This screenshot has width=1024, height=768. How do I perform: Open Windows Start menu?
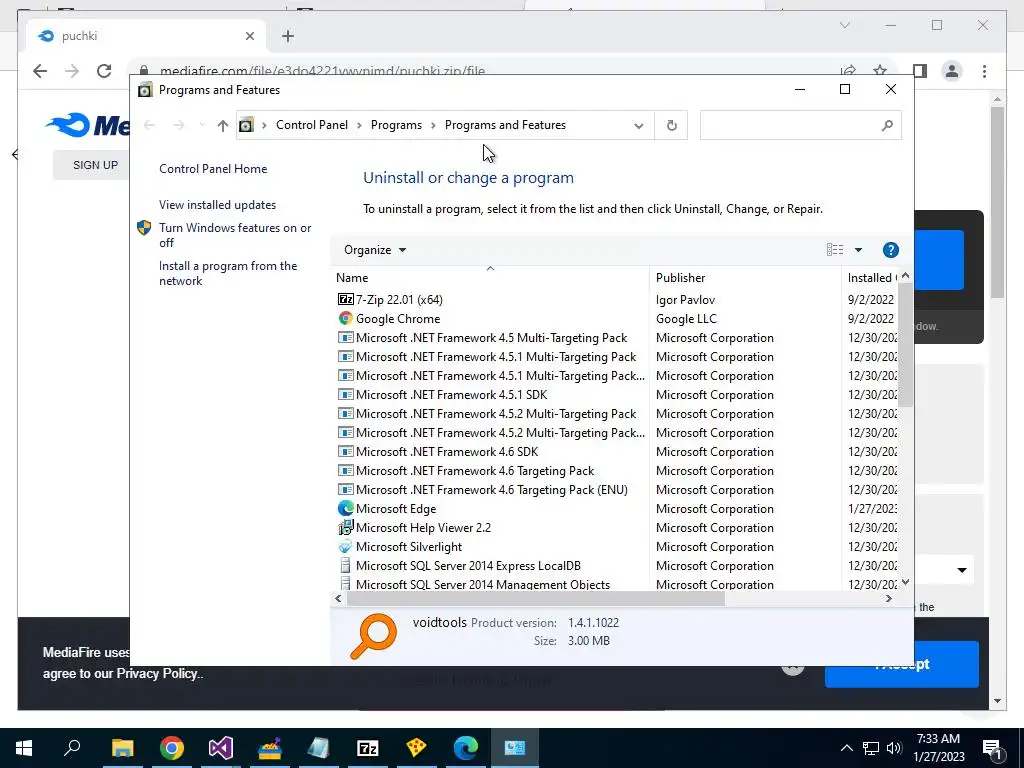(24, 748)
